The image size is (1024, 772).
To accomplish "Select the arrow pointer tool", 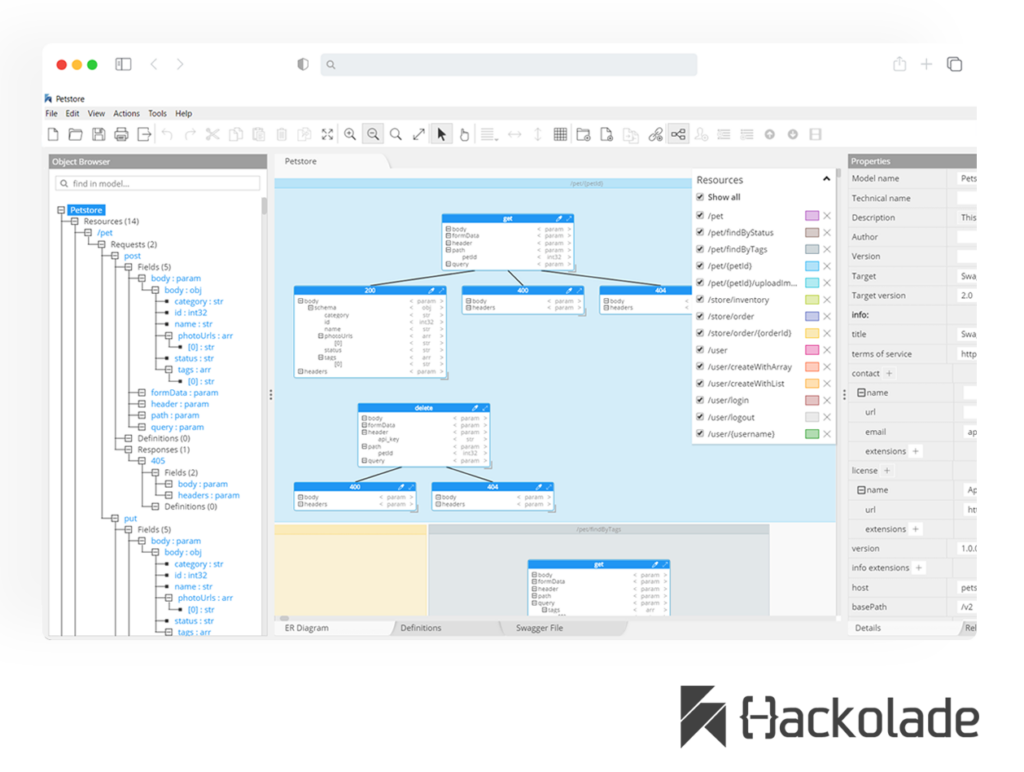I will (x=441, y=134).
